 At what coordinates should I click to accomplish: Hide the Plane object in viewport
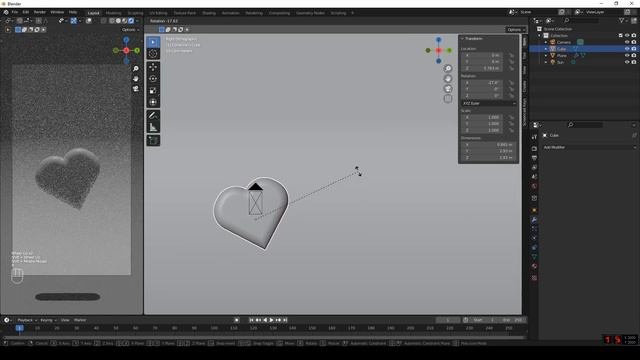point(627,56)
